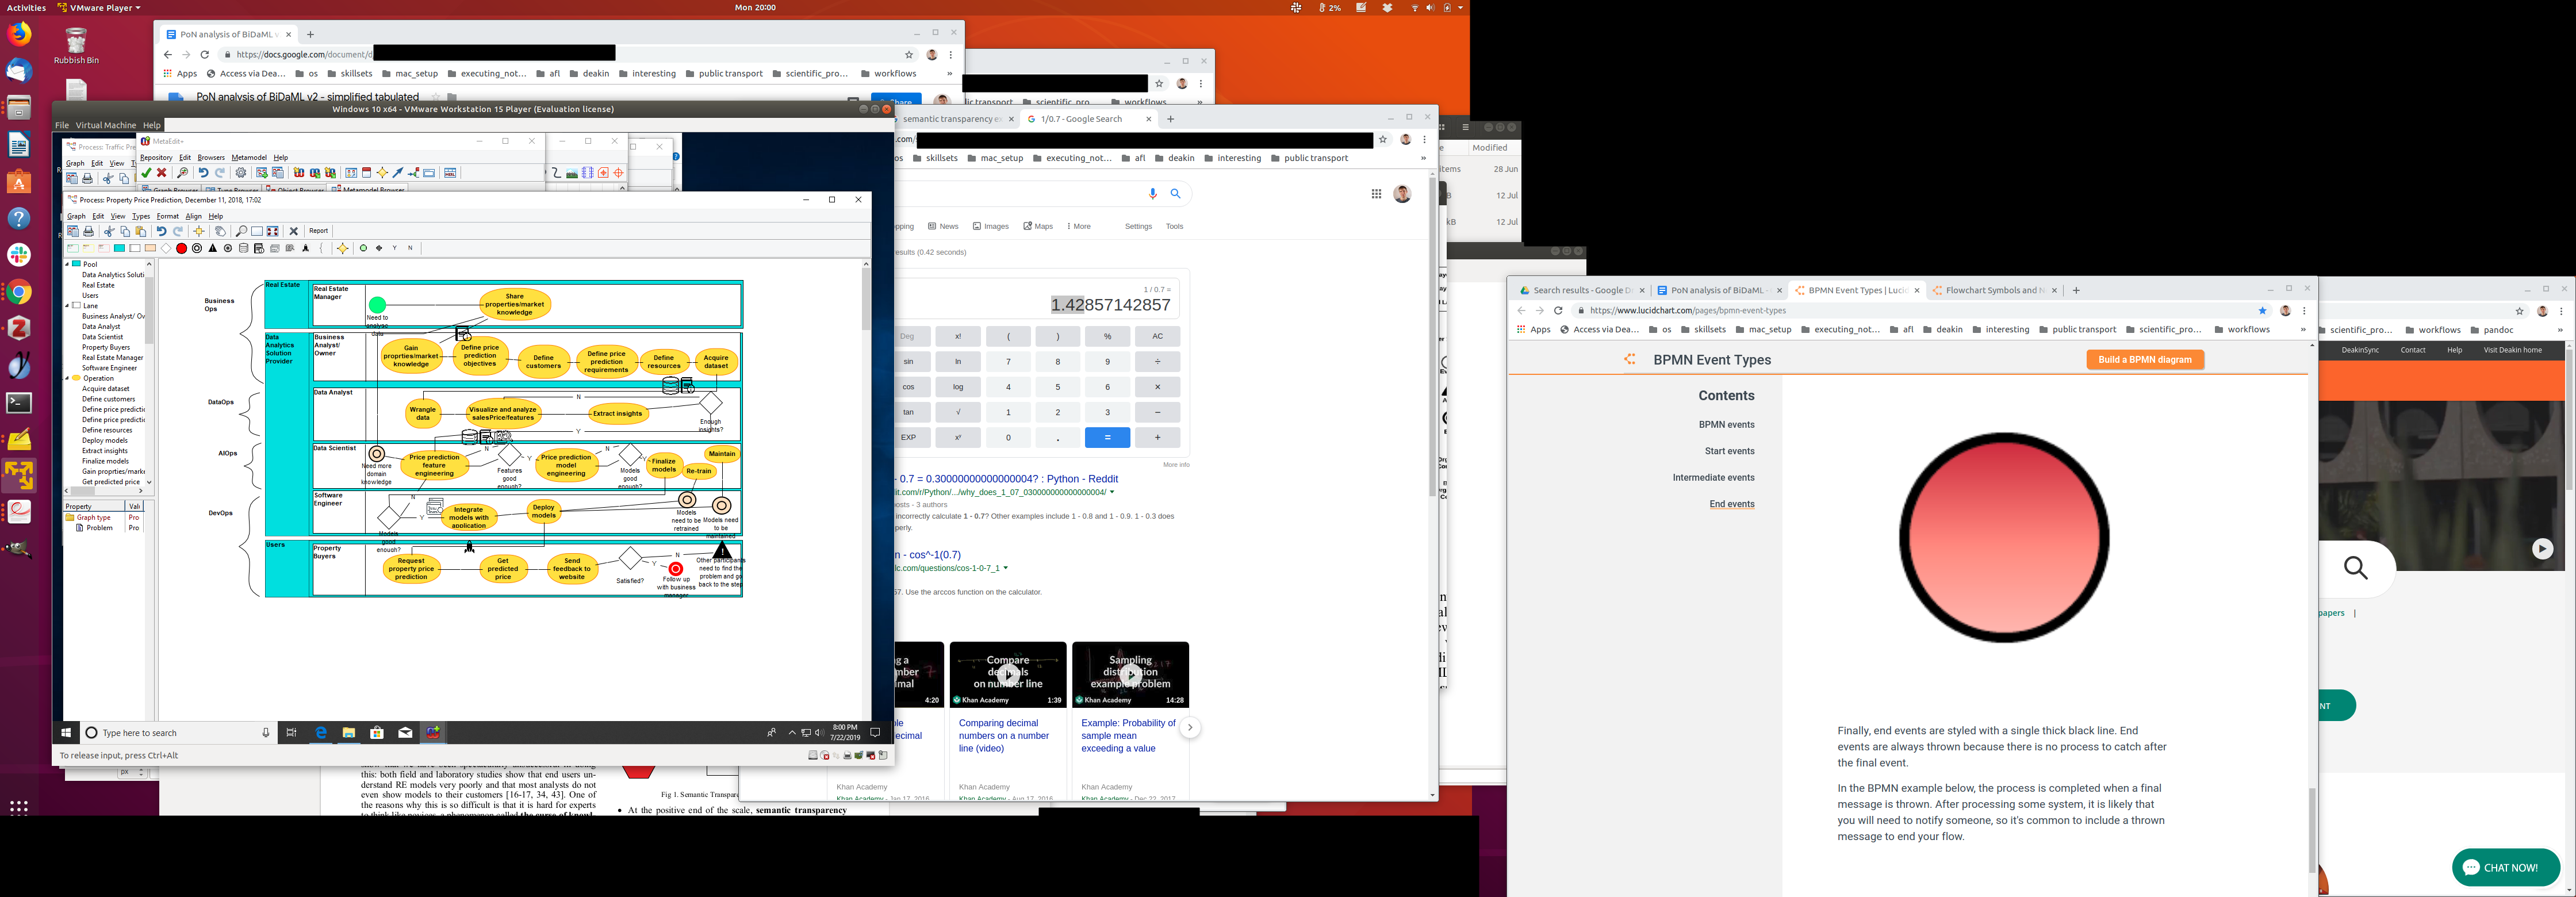2576x897 pixels.
Task: Open the MERL generator icon in MetaEdit+ toolbar
Action: [450, 173]
